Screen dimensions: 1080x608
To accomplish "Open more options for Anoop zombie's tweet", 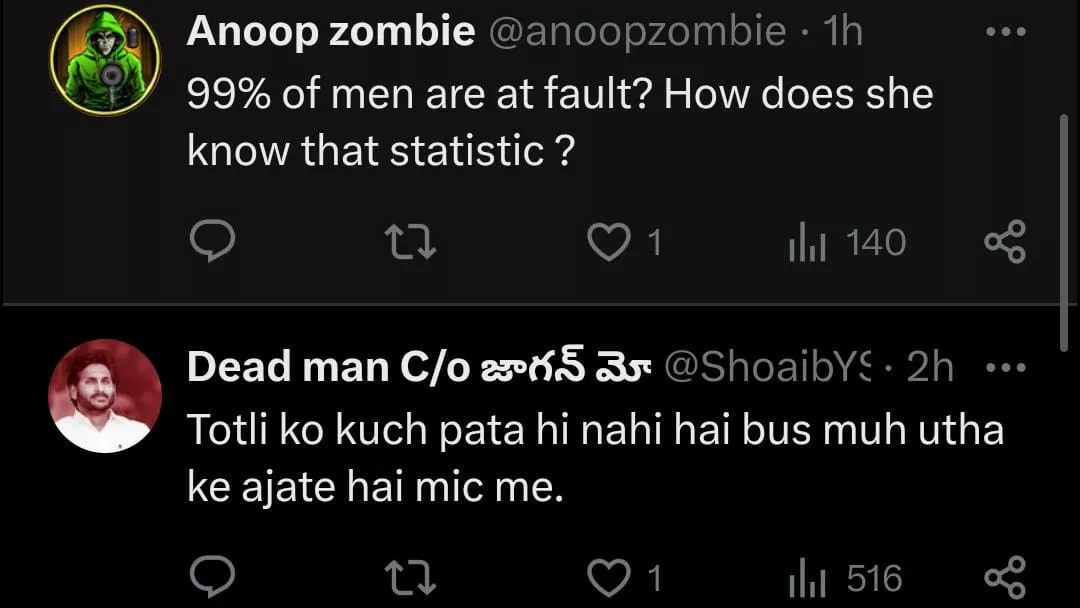I will (x=1004, y=33).
